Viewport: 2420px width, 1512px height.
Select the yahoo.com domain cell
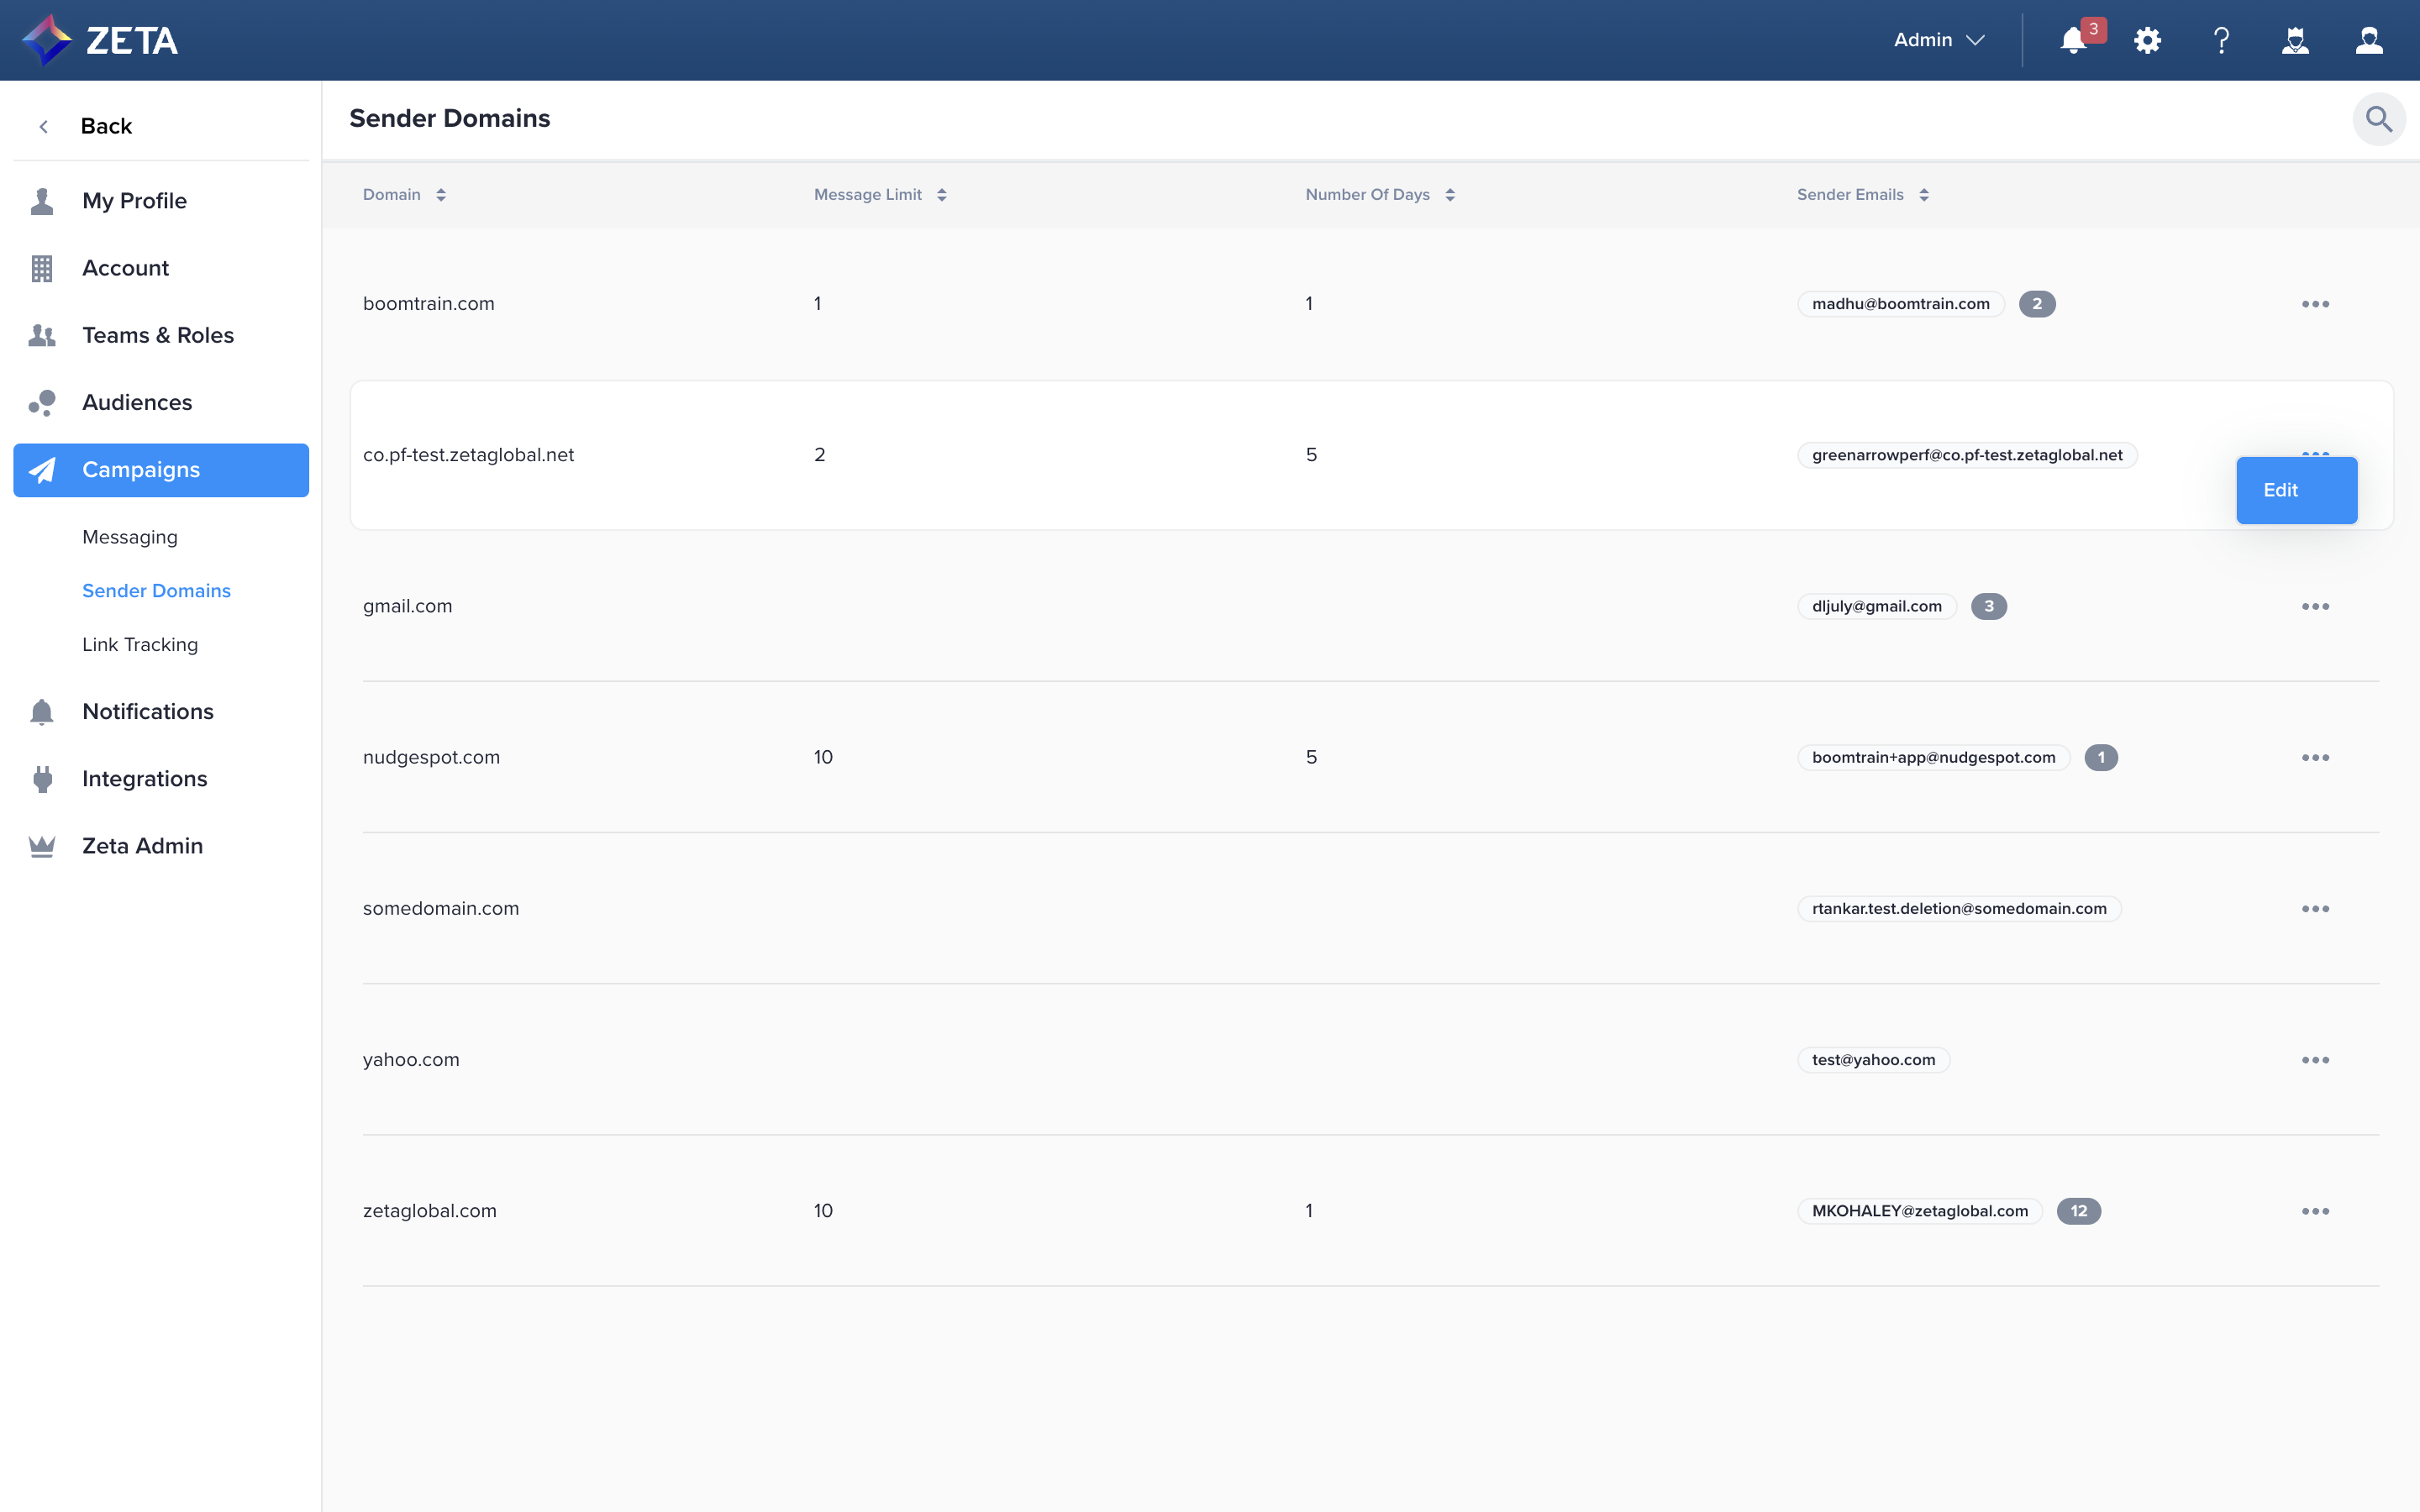click(x=411, y=1059)
